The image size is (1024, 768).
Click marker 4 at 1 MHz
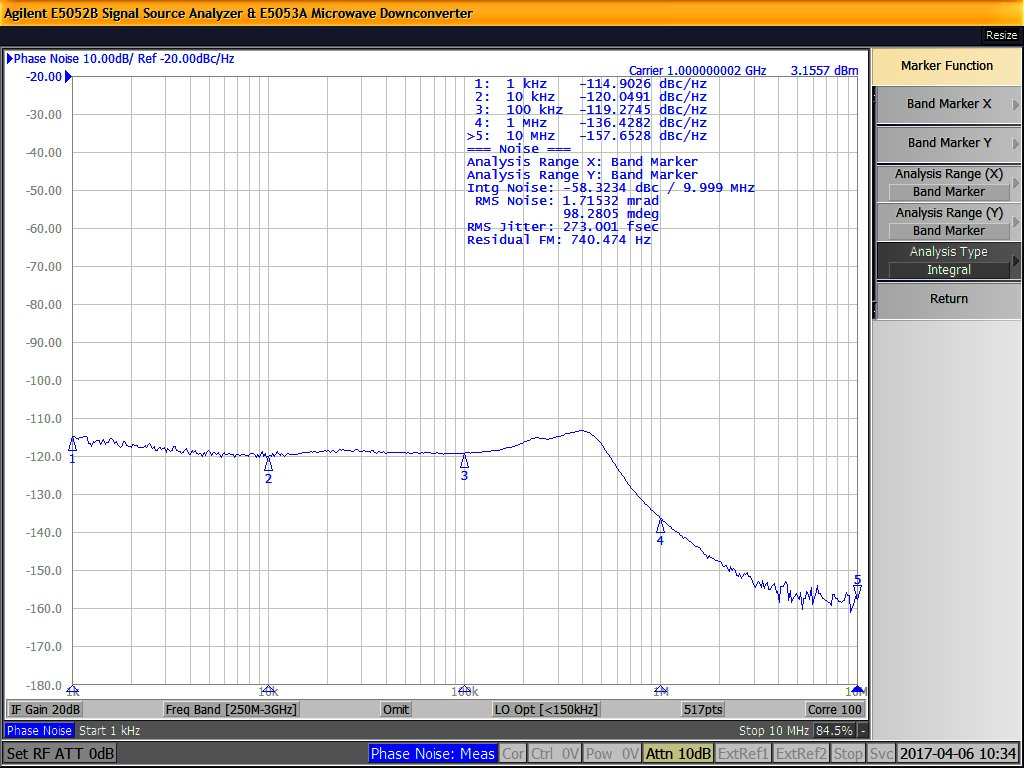click(660, 526)
